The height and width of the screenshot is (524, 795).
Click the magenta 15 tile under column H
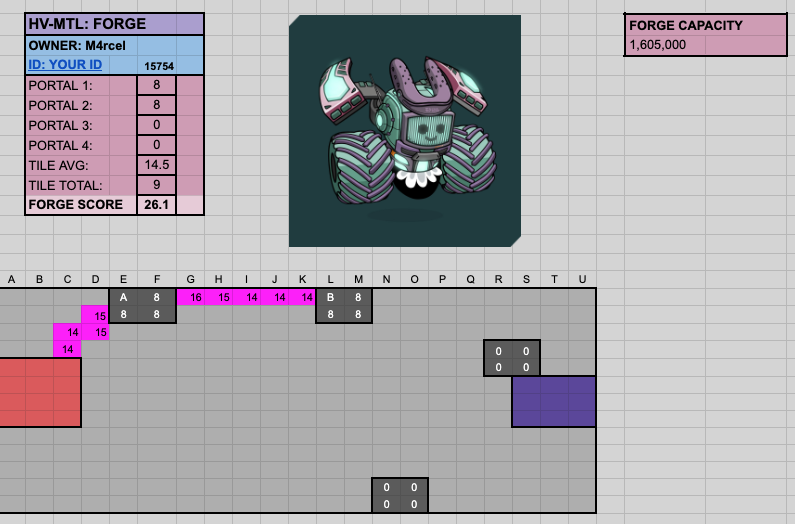pyautogui.click(x=219, y=297)
